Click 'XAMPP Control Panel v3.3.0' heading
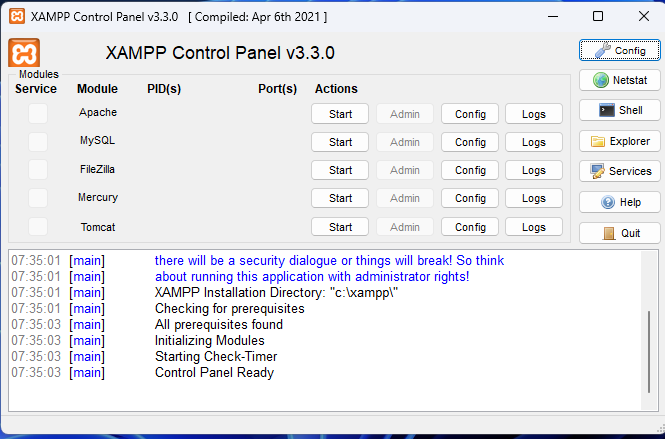665x439 pixels. click(x=220, y=53)
